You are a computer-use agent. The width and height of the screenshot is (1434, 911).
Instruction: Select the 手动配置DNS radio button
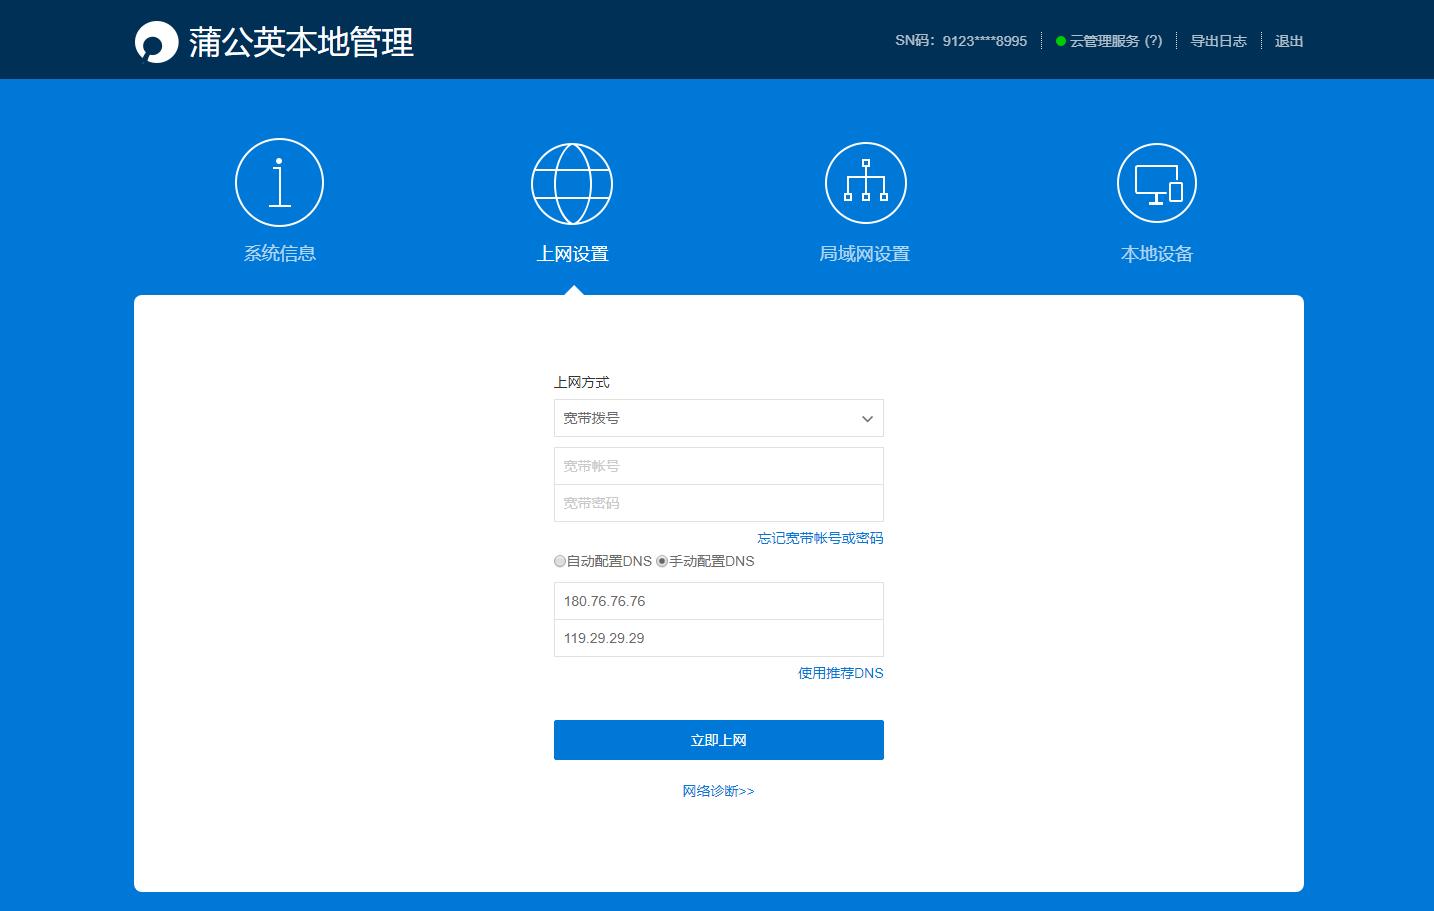point(661,561)
